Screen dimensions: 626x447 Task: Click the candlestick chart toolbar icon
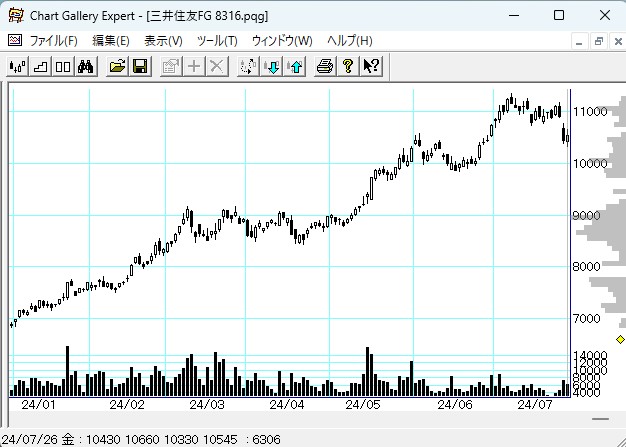(17, 66)
